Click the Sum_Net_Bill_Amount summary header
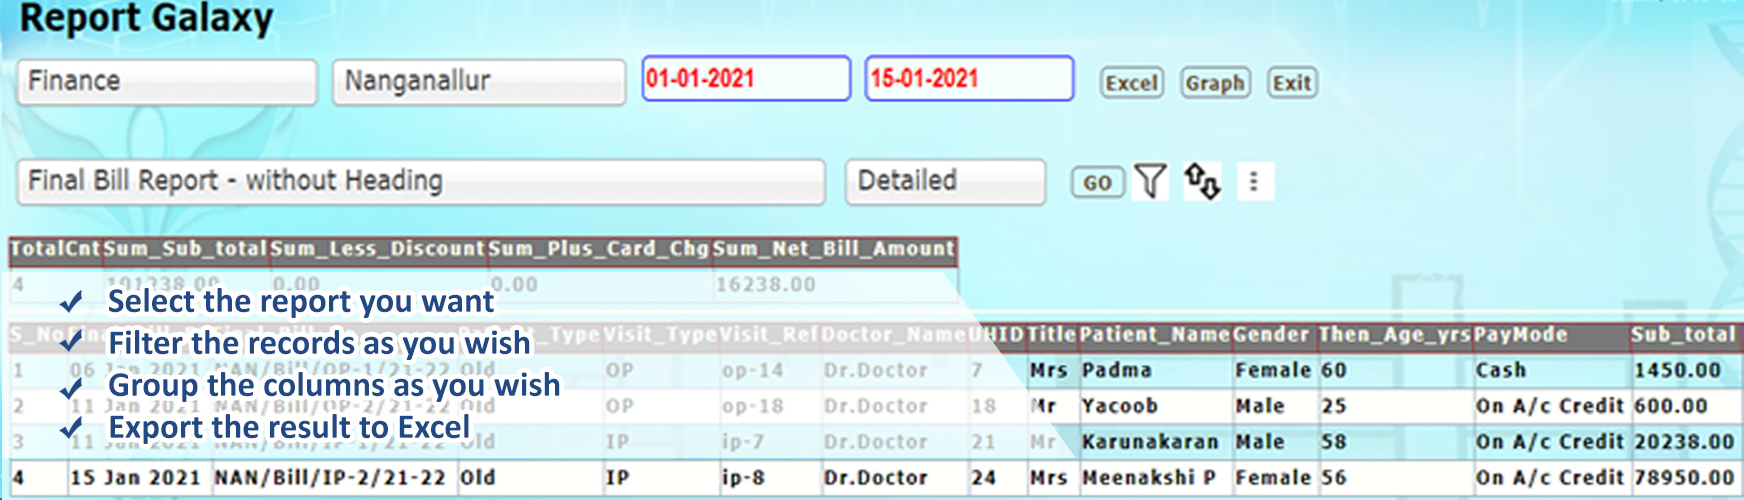 (x=834, y=249)
